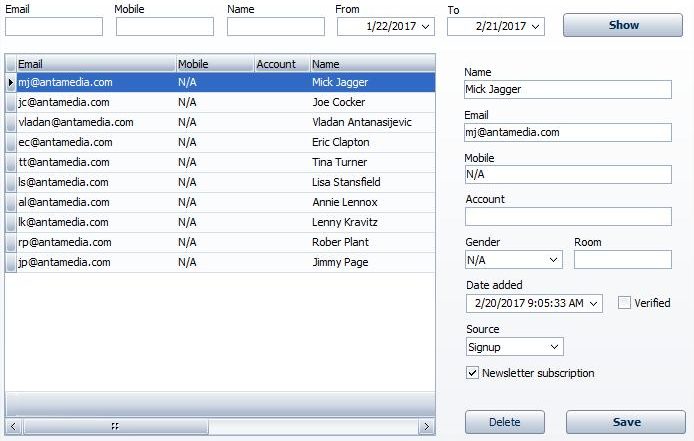Expand the Gender dropdown
Viewport: 694px width, 441px height.
tap(553, 260)
